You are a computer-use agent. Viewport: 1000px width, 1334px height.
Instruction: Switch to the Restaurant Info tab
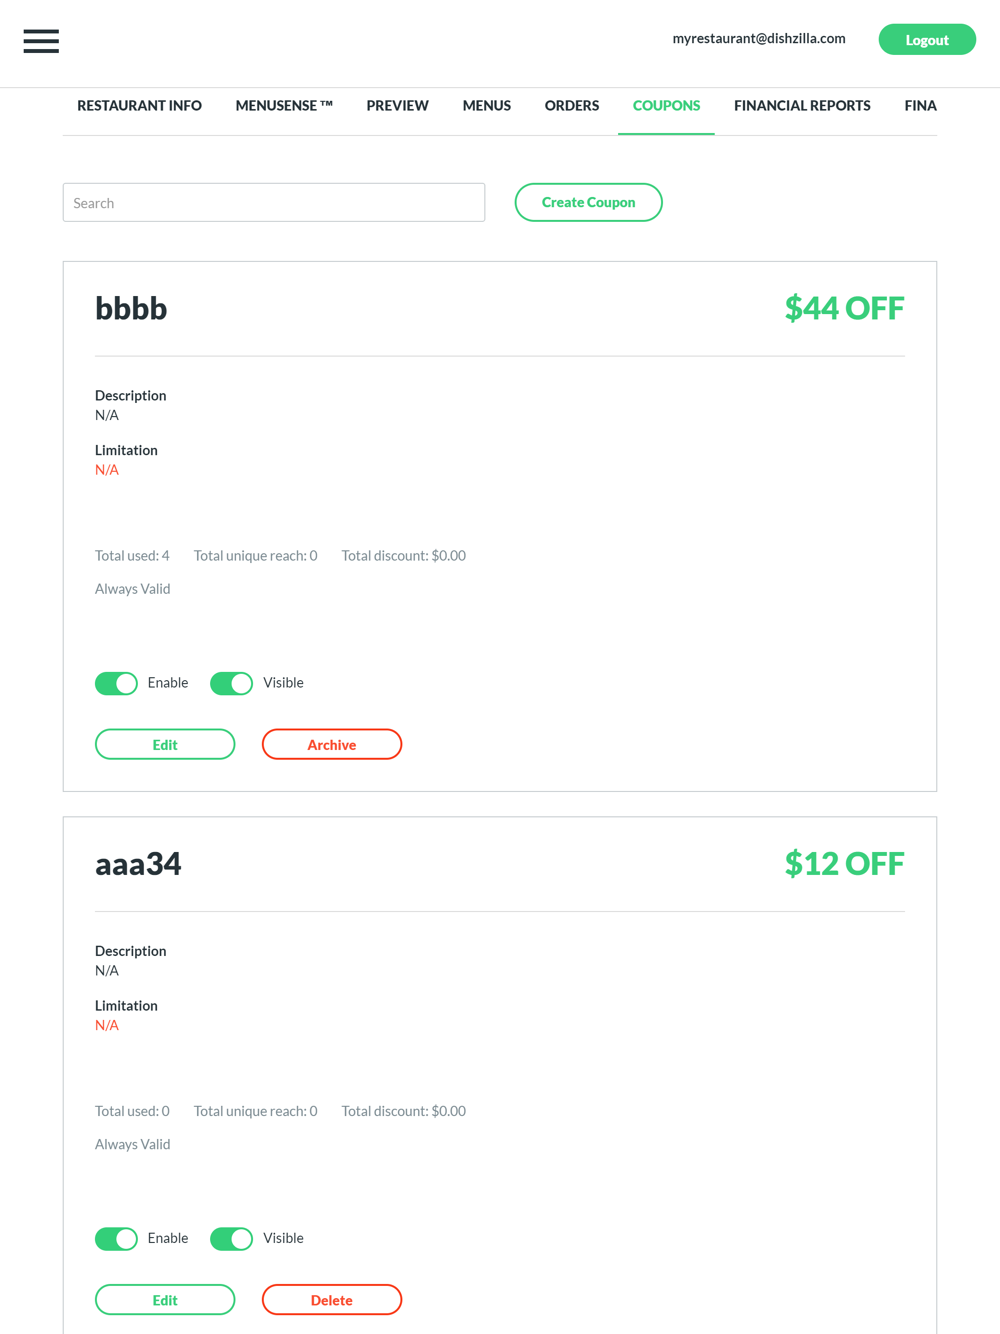[139, 106]
